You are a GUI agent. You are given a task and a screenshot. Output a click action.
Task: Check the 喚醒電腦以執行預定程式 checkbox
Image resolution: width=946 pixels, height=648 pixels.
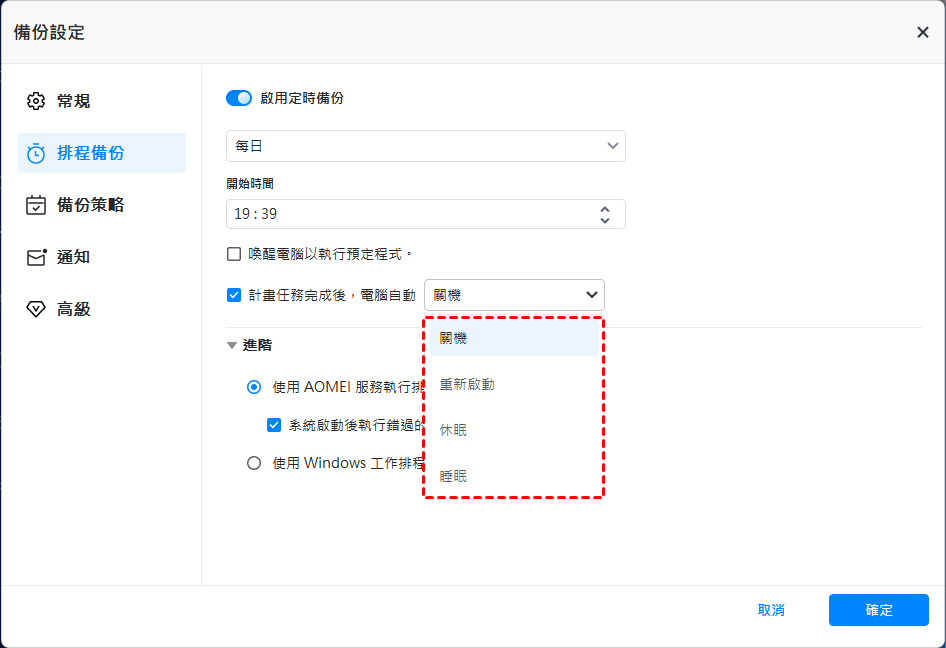(x=234, y=254)
